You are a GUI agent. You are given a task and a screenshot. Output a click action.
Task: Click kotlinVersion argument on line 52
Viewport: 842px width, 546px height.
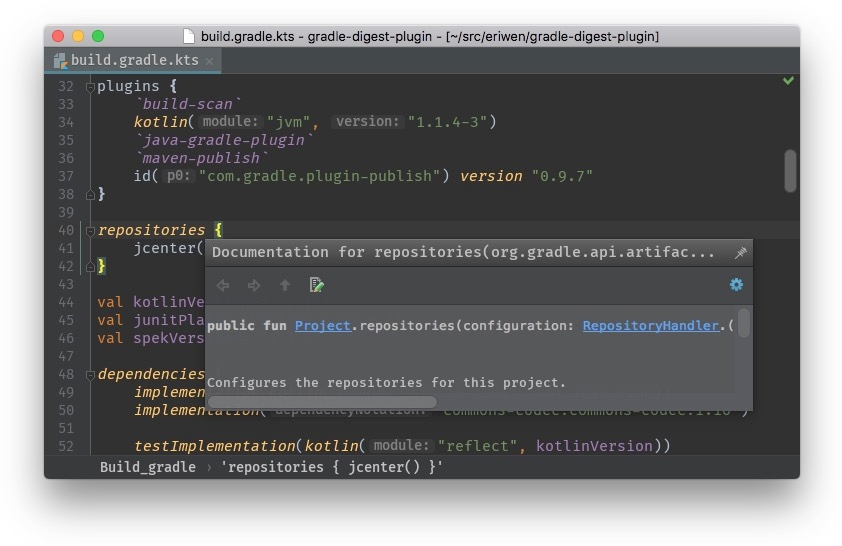pos(594,446)
